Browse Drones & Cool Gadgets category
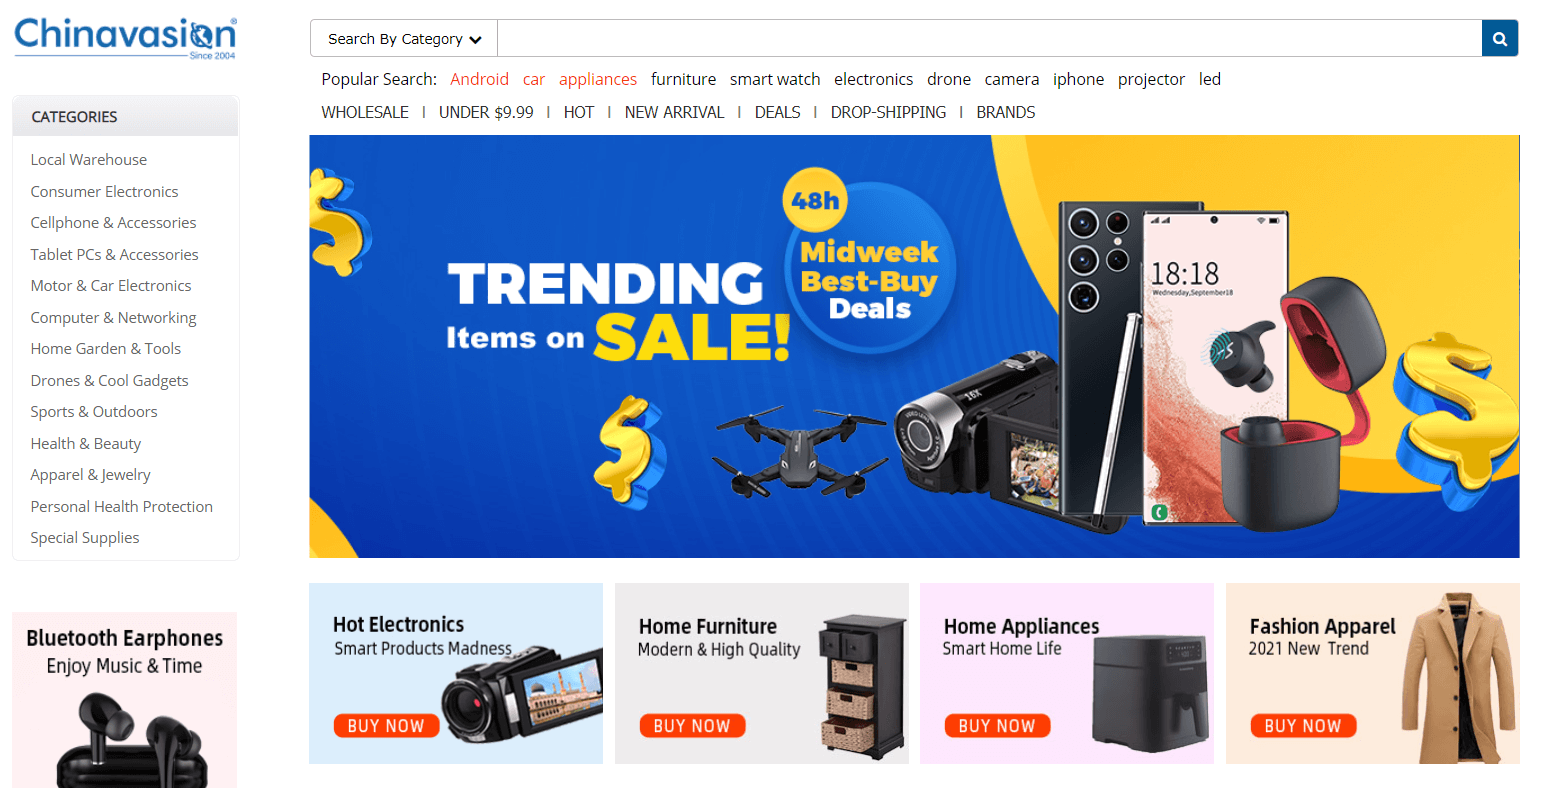 tap(109, 380)
